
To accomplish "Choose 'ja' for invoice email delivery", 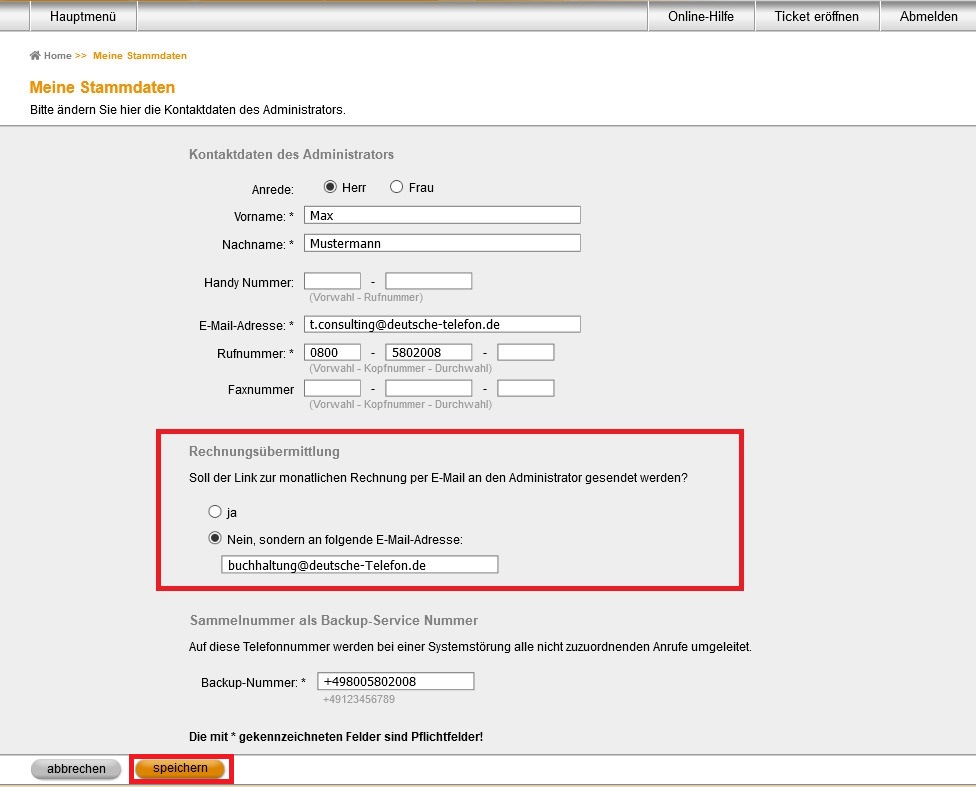I will [215, 512].
